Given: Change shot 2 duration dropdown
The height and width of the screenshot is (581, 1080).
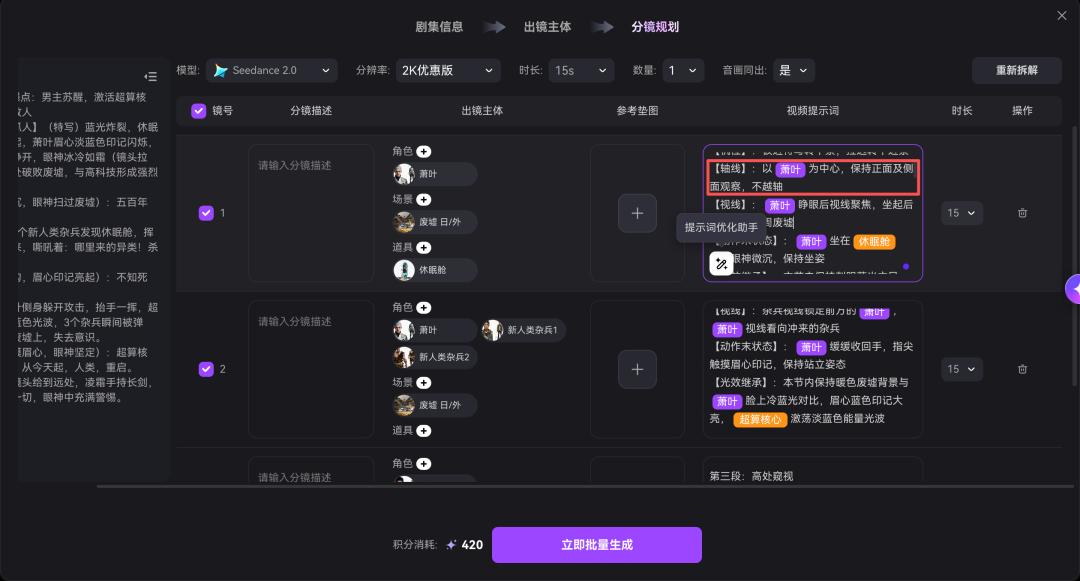Looking at the screenshot, I should click(962, 369).
